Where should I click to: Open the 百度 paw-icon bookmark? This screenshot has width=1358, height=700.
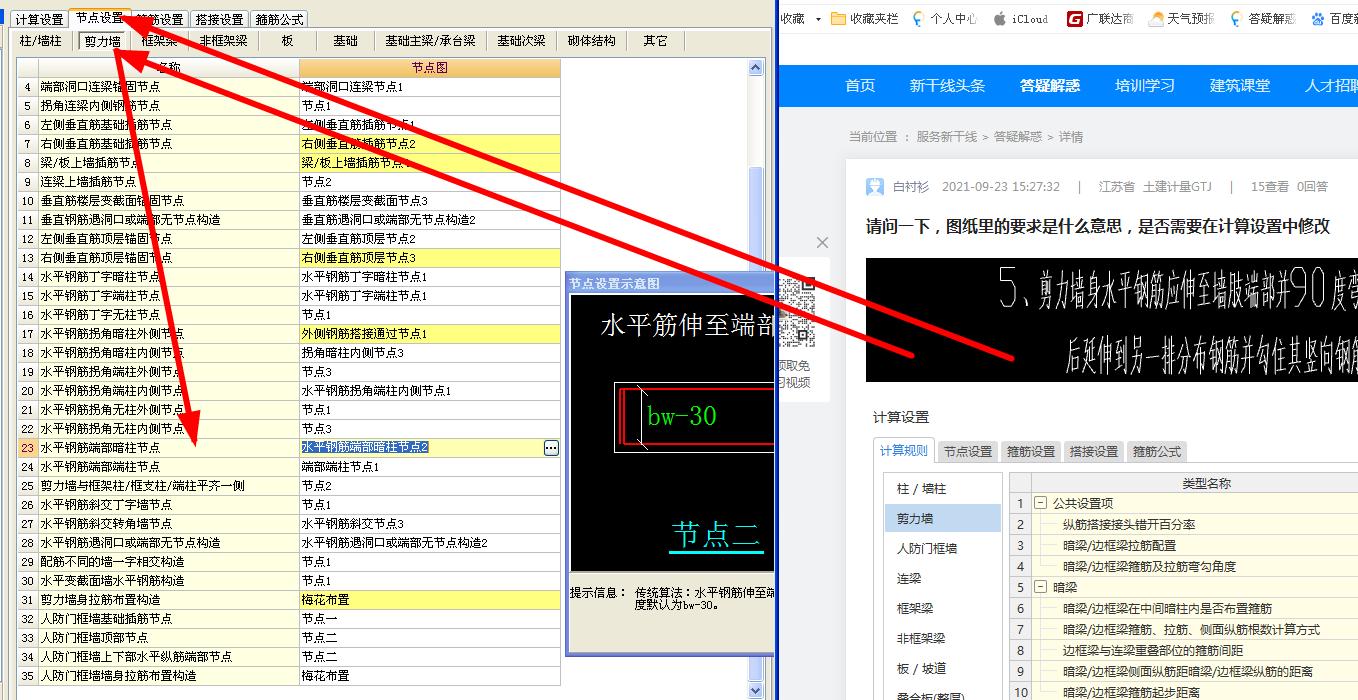(1318, 18)
